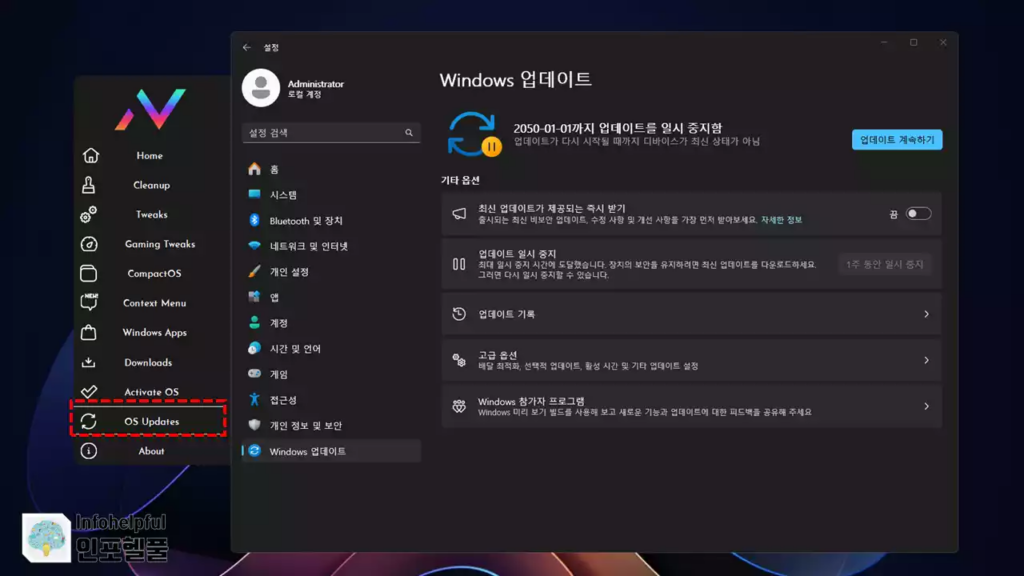Click the Home house icon in tweak tool

tap(90, 155)
